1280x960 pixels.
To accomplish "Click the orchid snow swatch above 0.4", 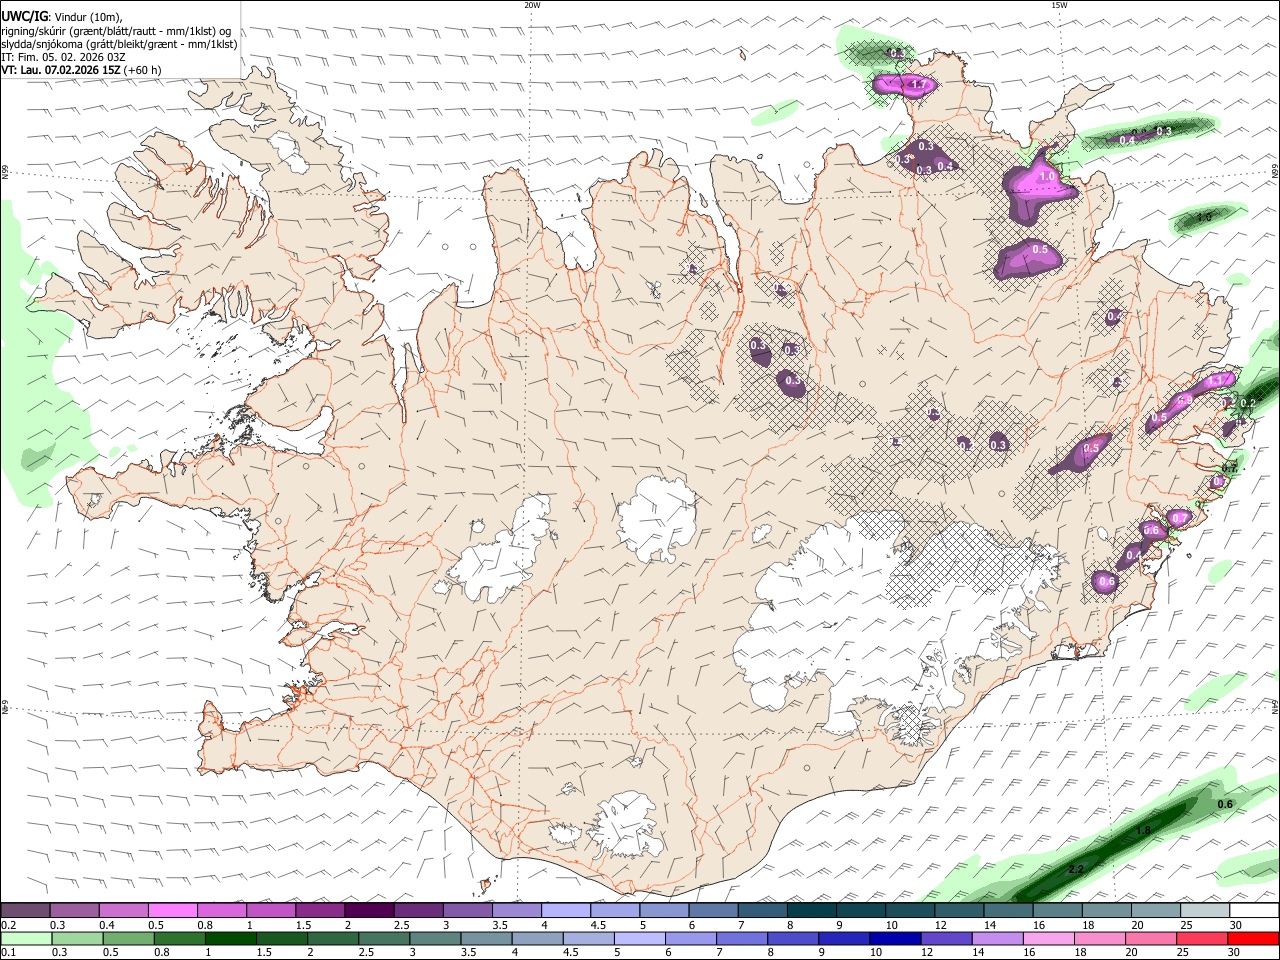I will click(123, 911).
